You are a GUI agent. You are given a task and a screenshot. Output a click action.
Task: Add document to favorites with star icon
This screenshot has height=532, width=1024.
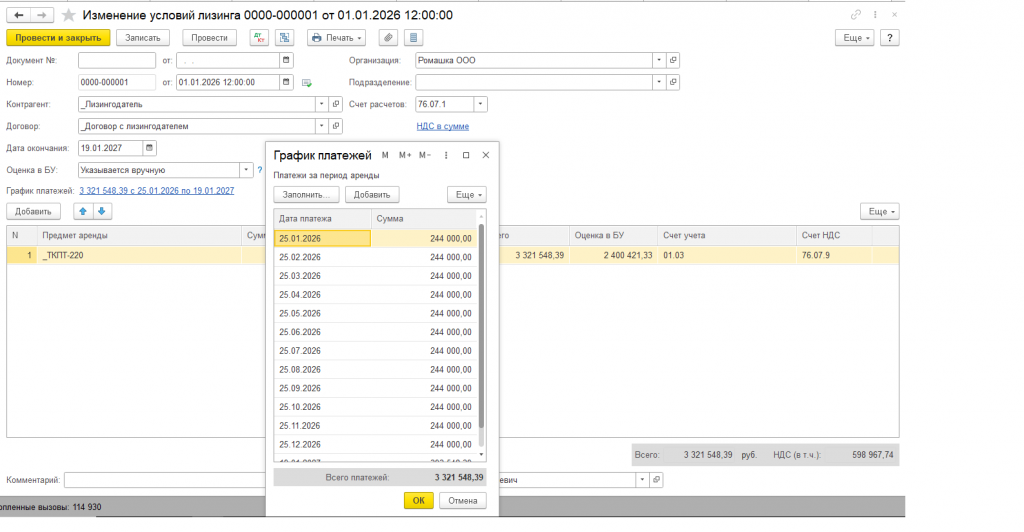pyautogui.click(x=69, y=15)
